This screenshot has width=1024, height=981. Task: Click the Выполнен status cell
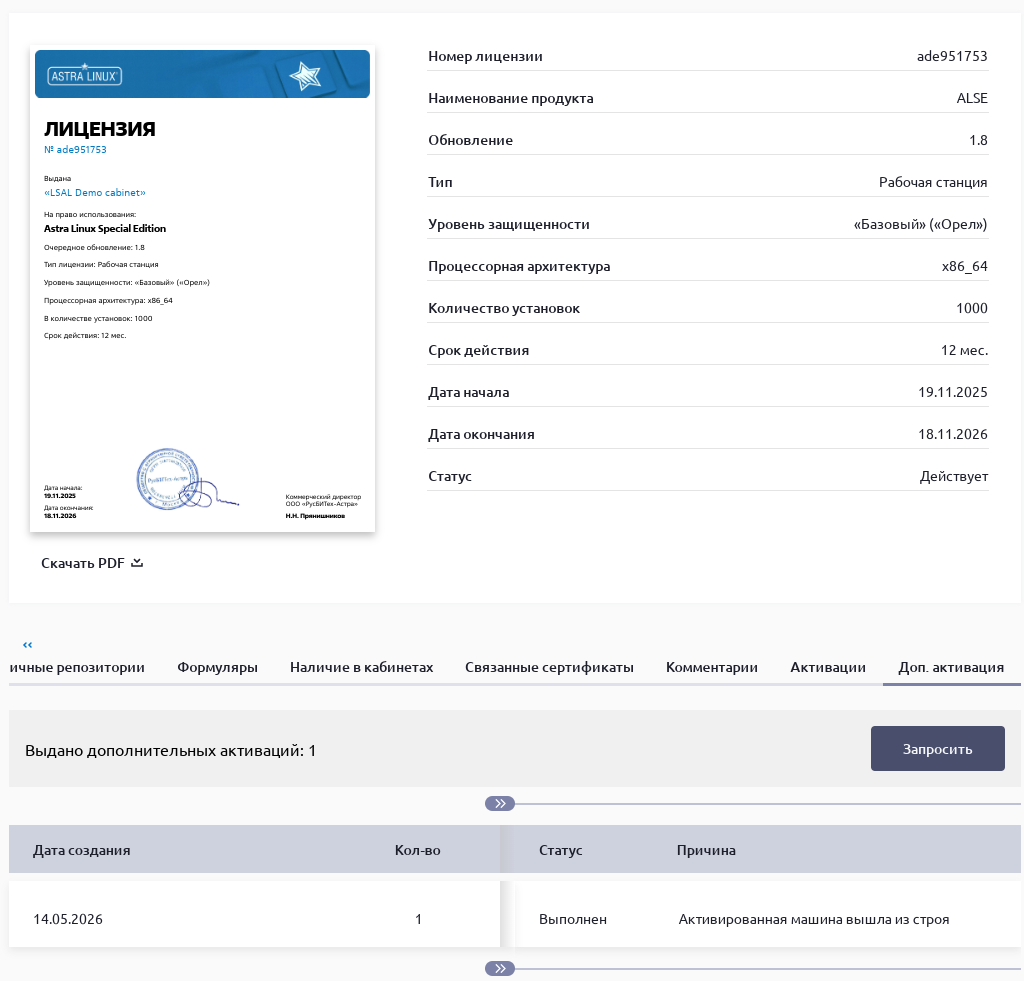coord(573,919)
